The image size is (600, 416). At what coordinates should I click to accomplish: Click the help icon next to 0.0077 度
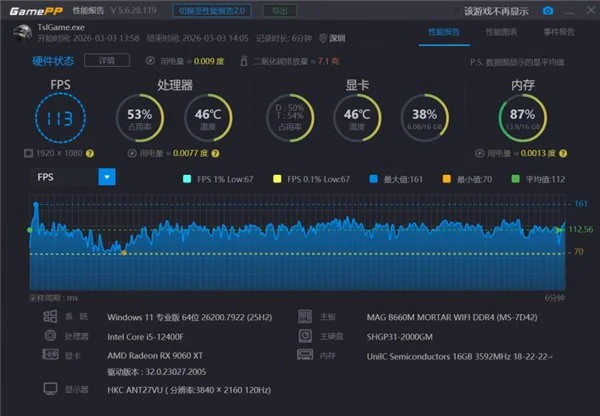click(x=215, y=153)
